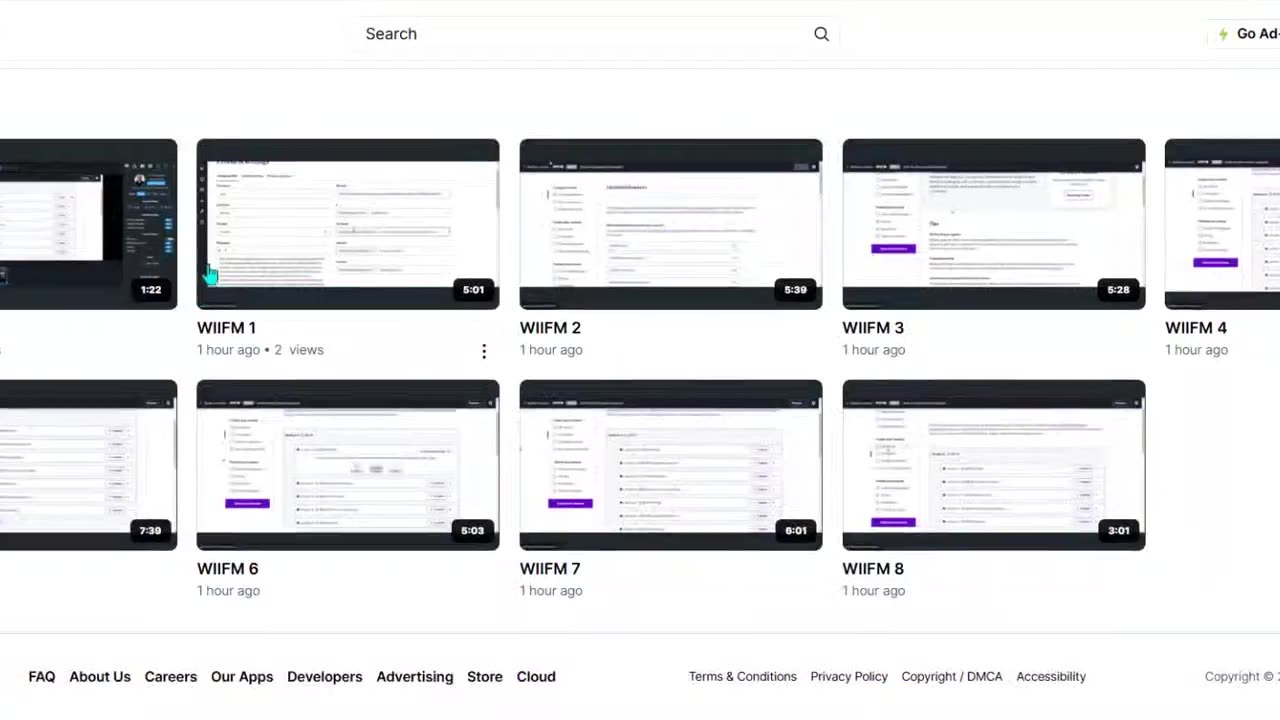1280x720 pixels.
Task: Click '1 hour ago • 2 views' text
Action: point(260,350)
